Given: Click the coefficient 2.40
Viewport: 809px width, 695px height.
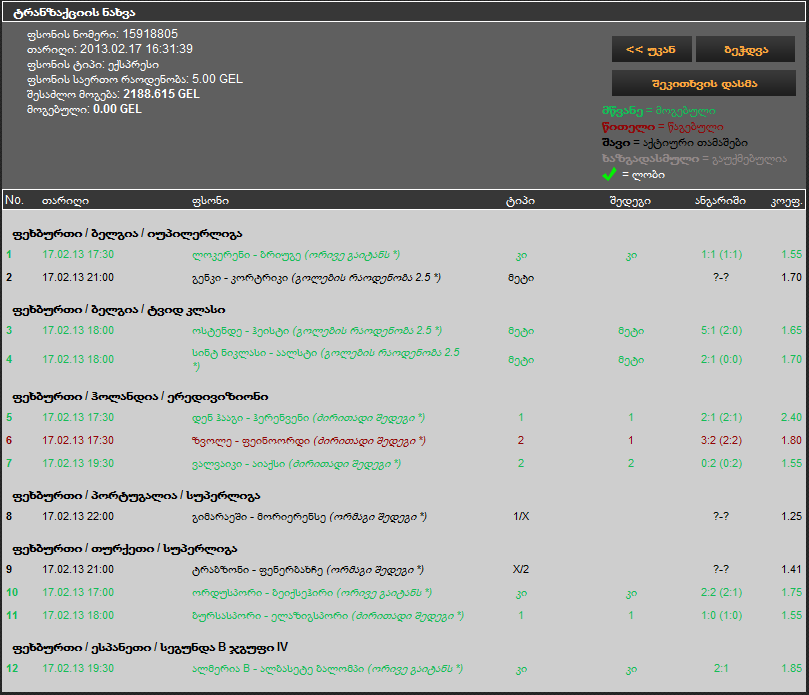Looking at the screenshot, I should [791, 417].
